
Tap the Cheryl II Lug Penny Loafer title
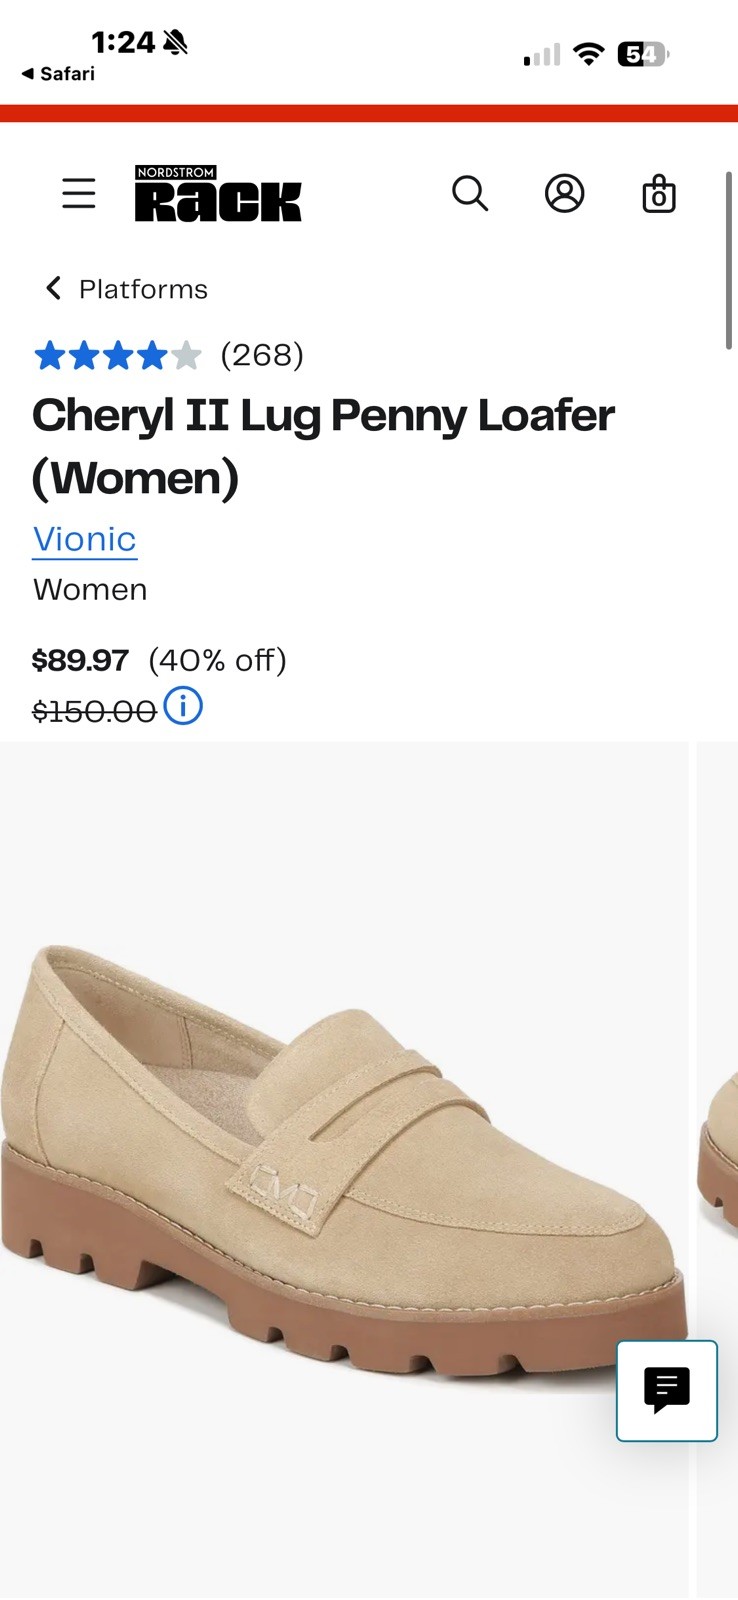[x=323, y=446]
